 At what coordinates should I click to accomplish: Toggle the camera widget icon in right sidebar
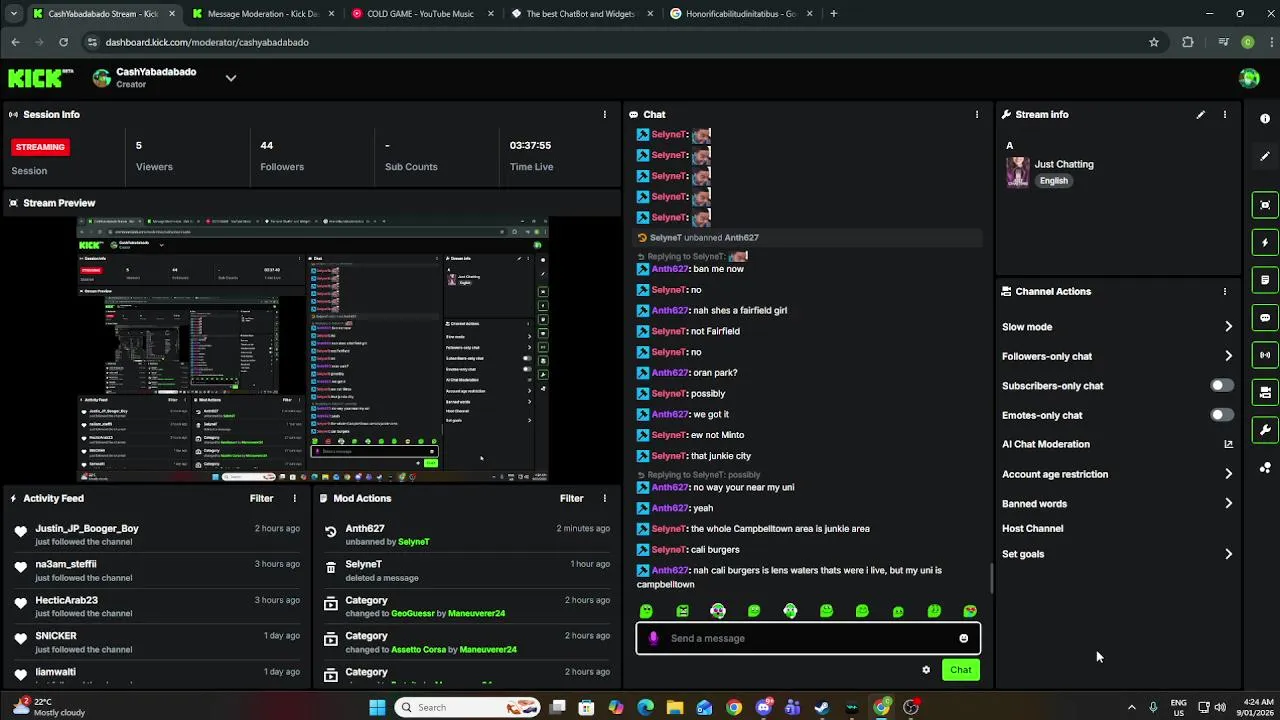click(1265, 392)
